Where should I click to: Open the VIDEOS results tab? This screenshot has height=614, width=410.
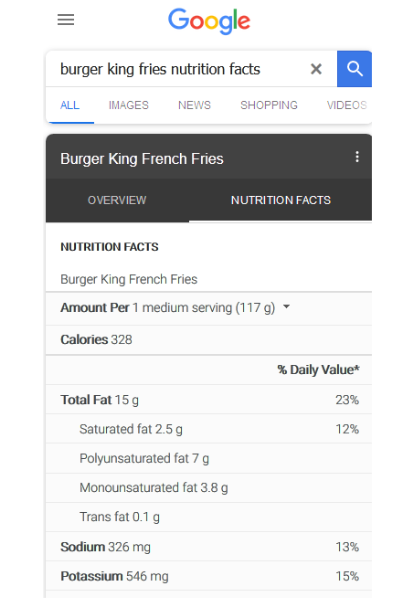[347, 105]
